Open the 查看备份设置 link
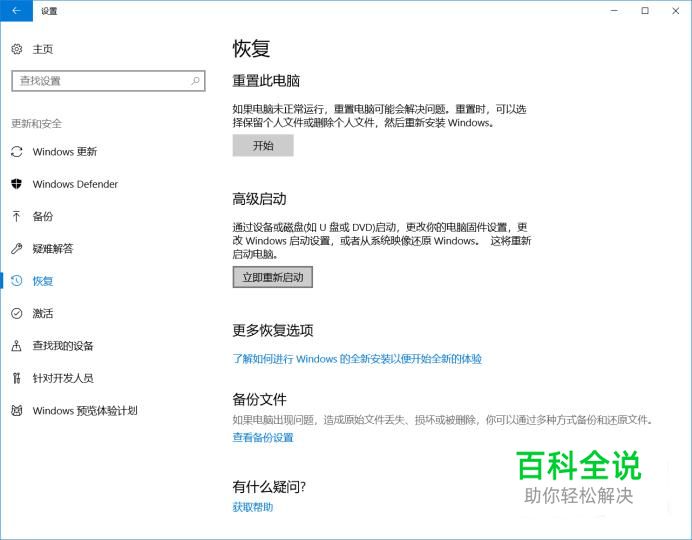 coord(263,437)
